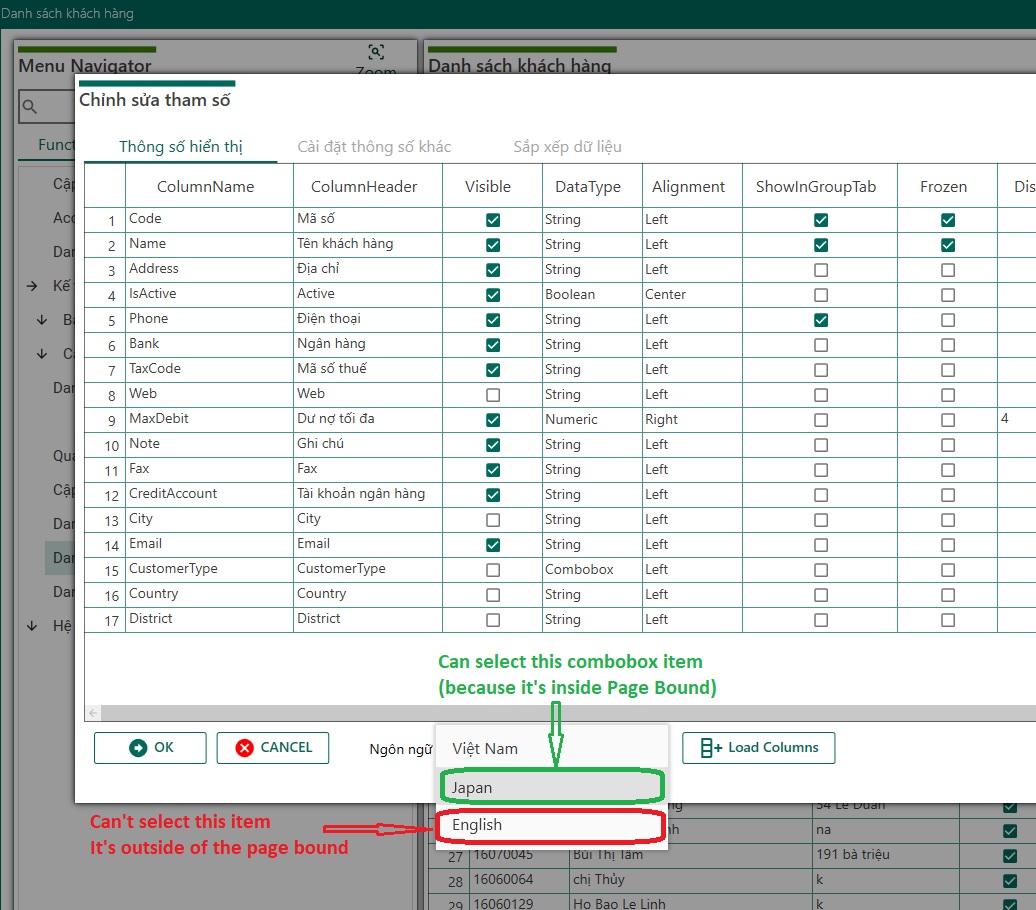Click the grid's horizontal scrollbar track
Viewport: 1036px width, 910px height.
point(568,712)
